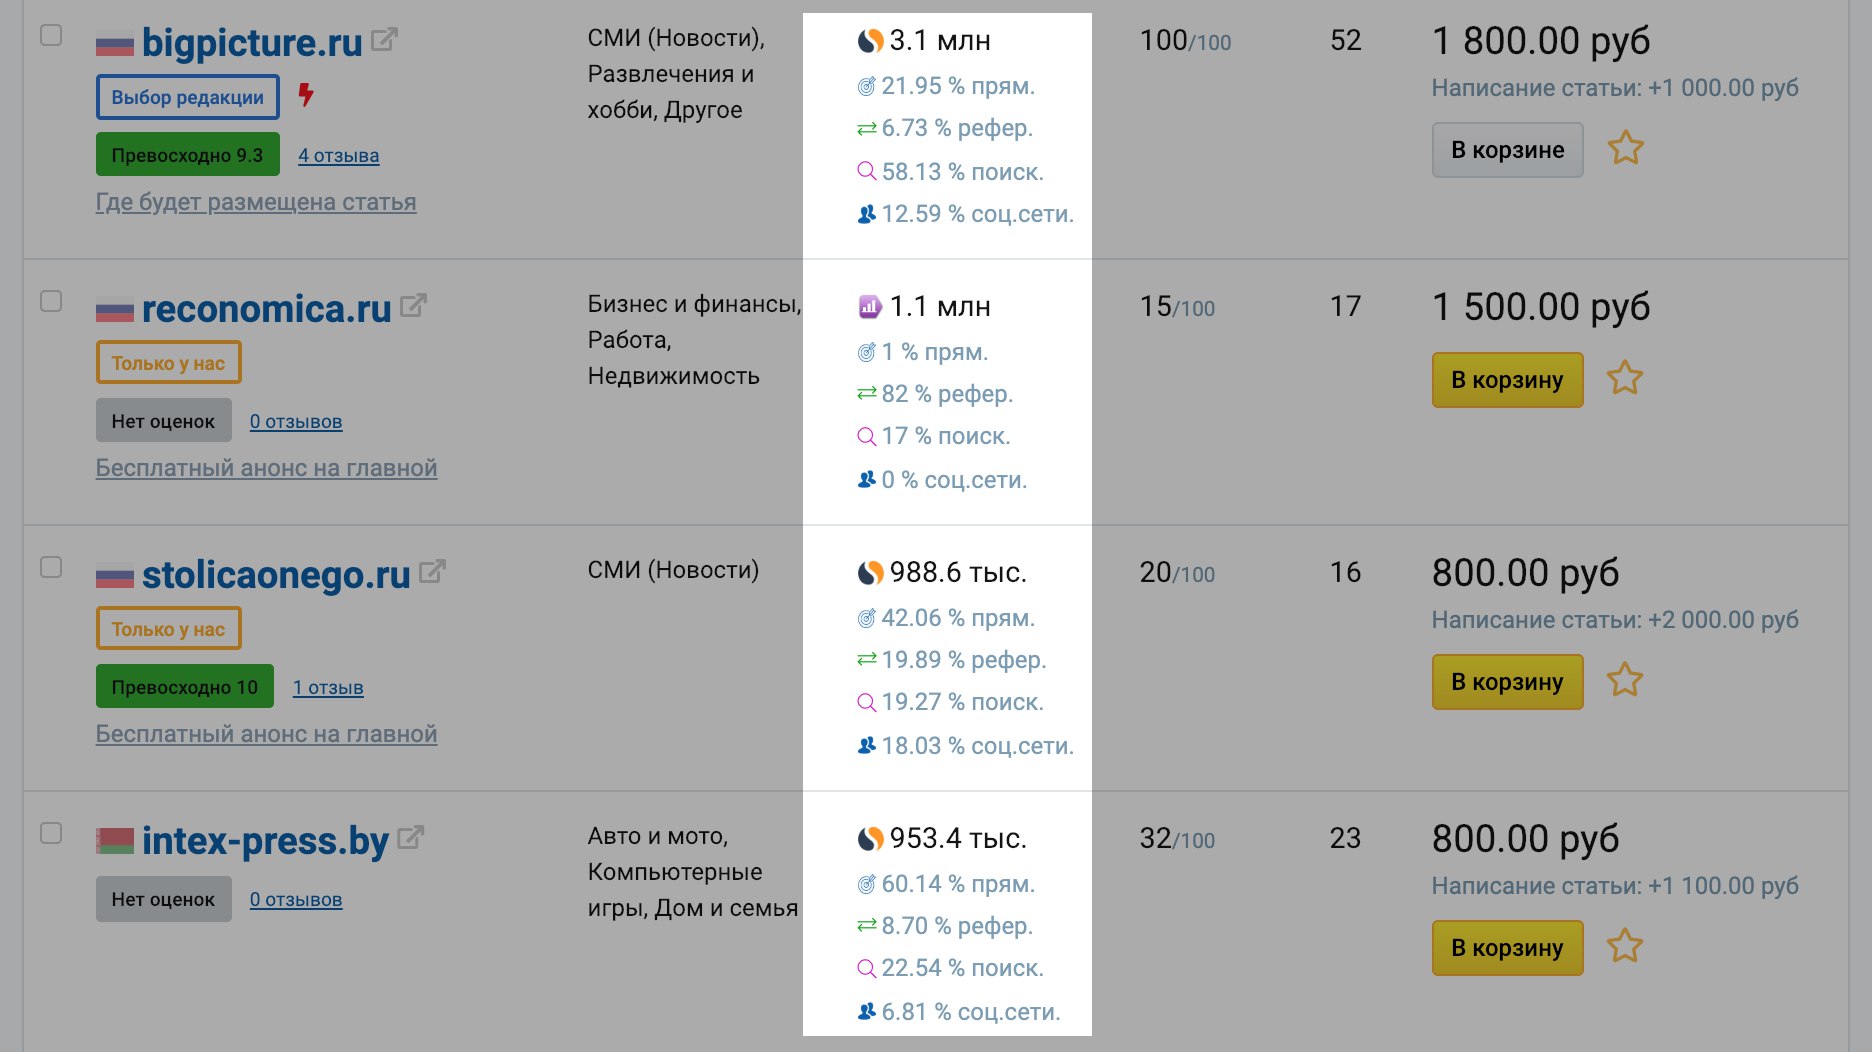Image resolution: width=1872 pixels, height=1052 pixels.
Task: Click the В корзине button for bigpicture.ru
Action: [1507, 150]
